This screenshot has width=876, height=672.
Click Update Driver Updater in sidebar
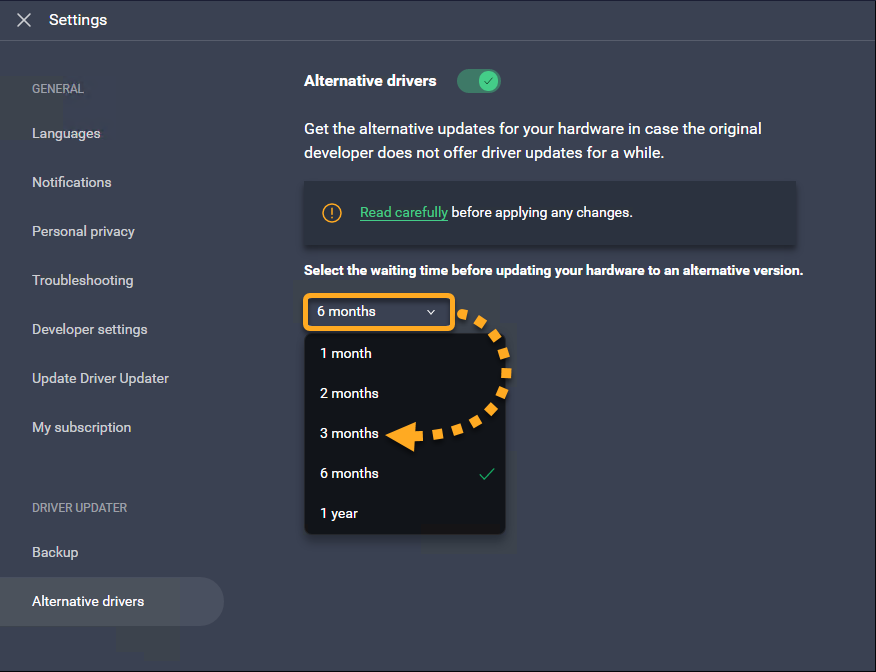[100, 378]
